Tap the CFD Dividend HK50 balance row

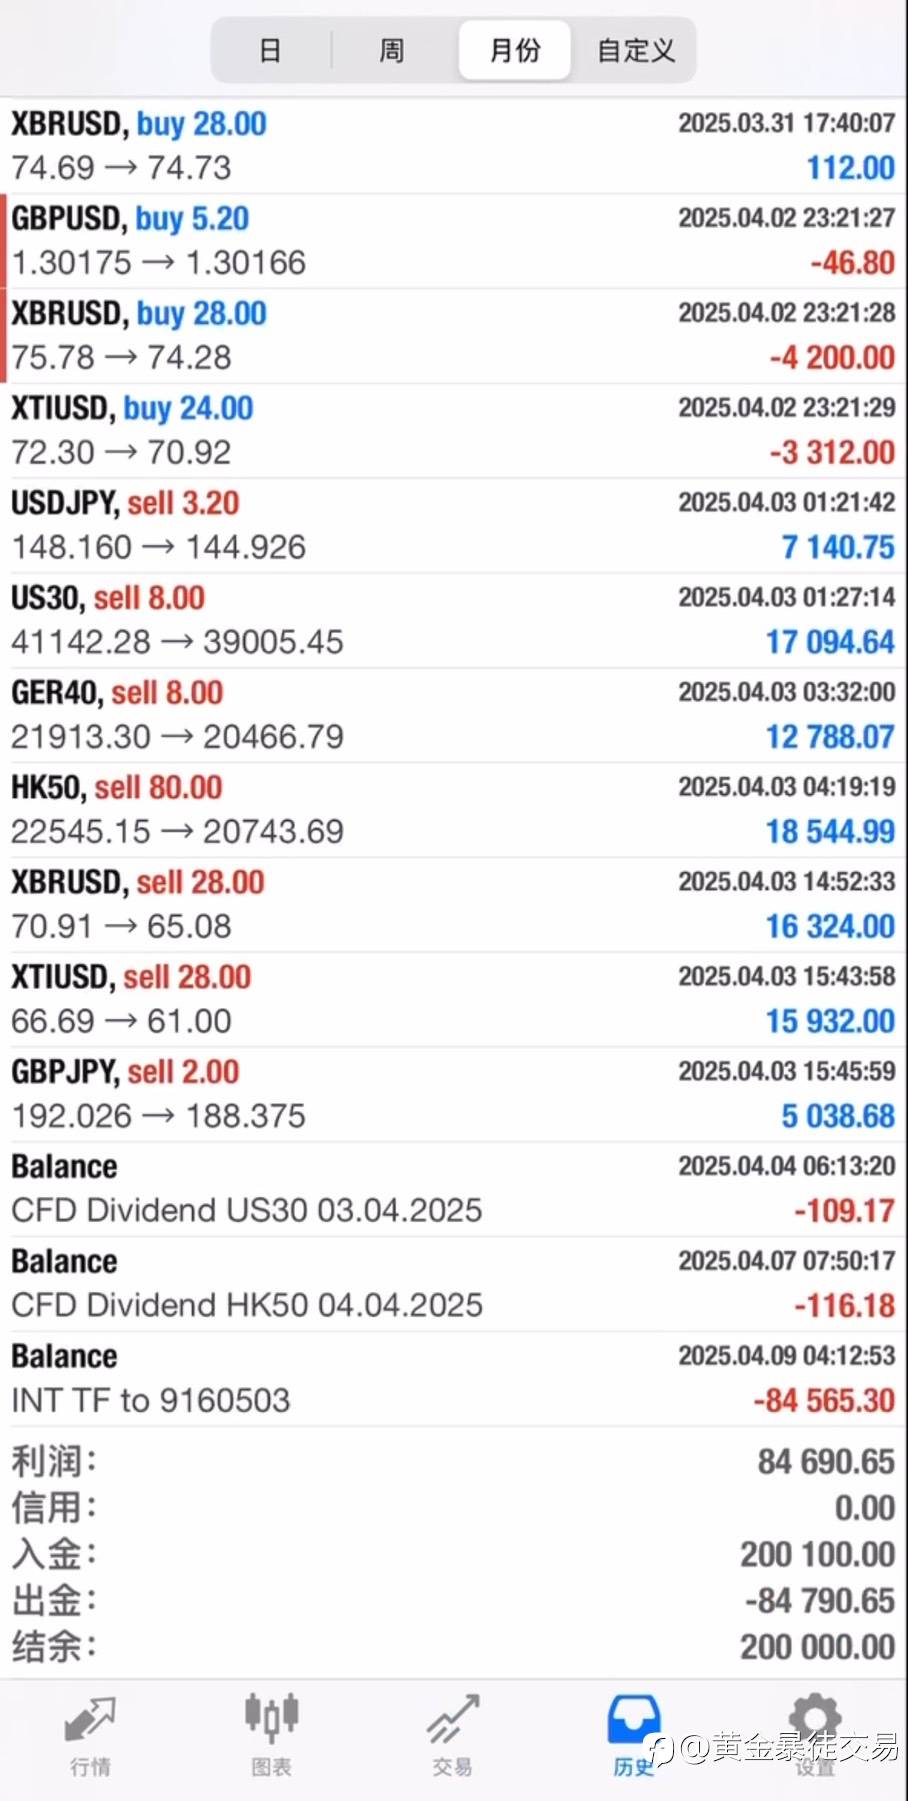454,1284
